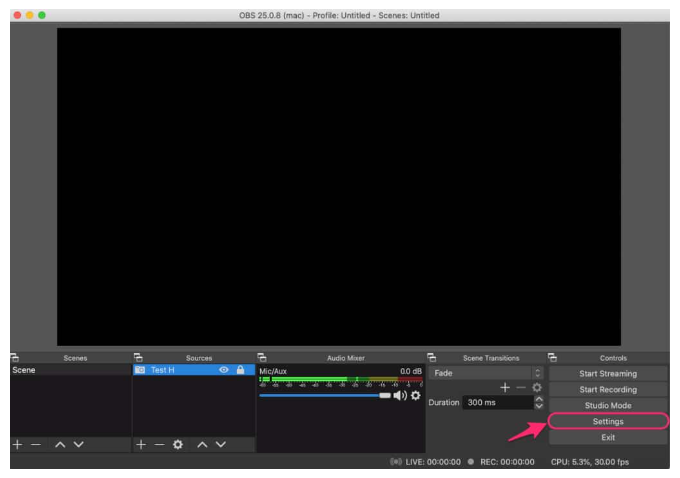Image resolution: width=680 pixels, height=478 pixels.
Task: Add a new scene with the plus icon
Action: tap(17, 445)
